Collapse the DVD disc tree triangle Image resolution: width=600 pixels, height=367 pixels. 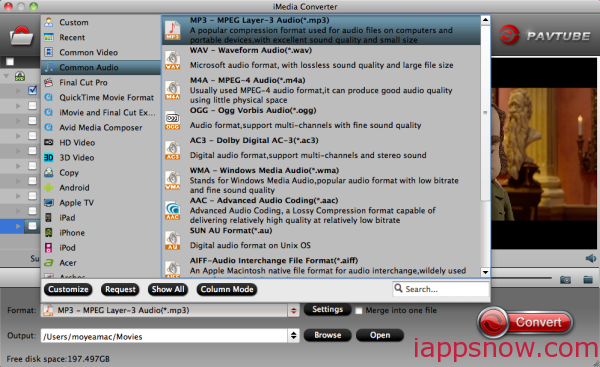tap(6, 76)
